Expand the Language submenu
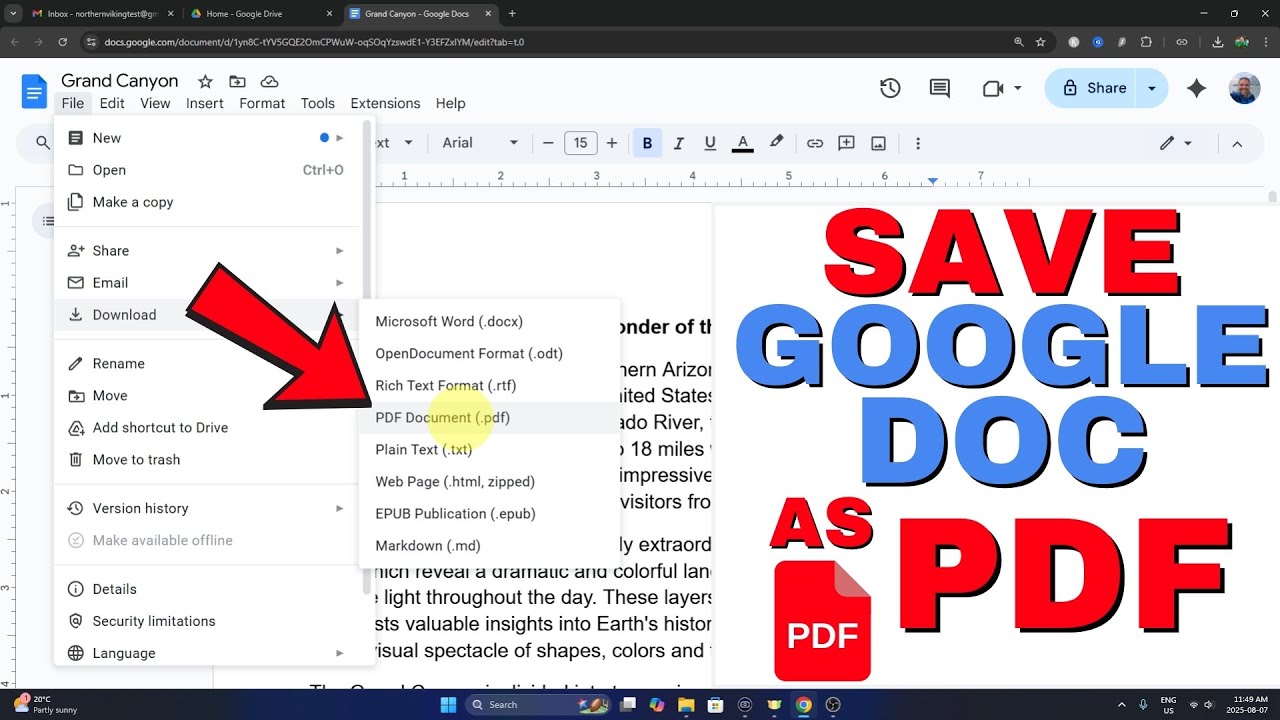The image size is (1280, 720). [x=207, y=654]
